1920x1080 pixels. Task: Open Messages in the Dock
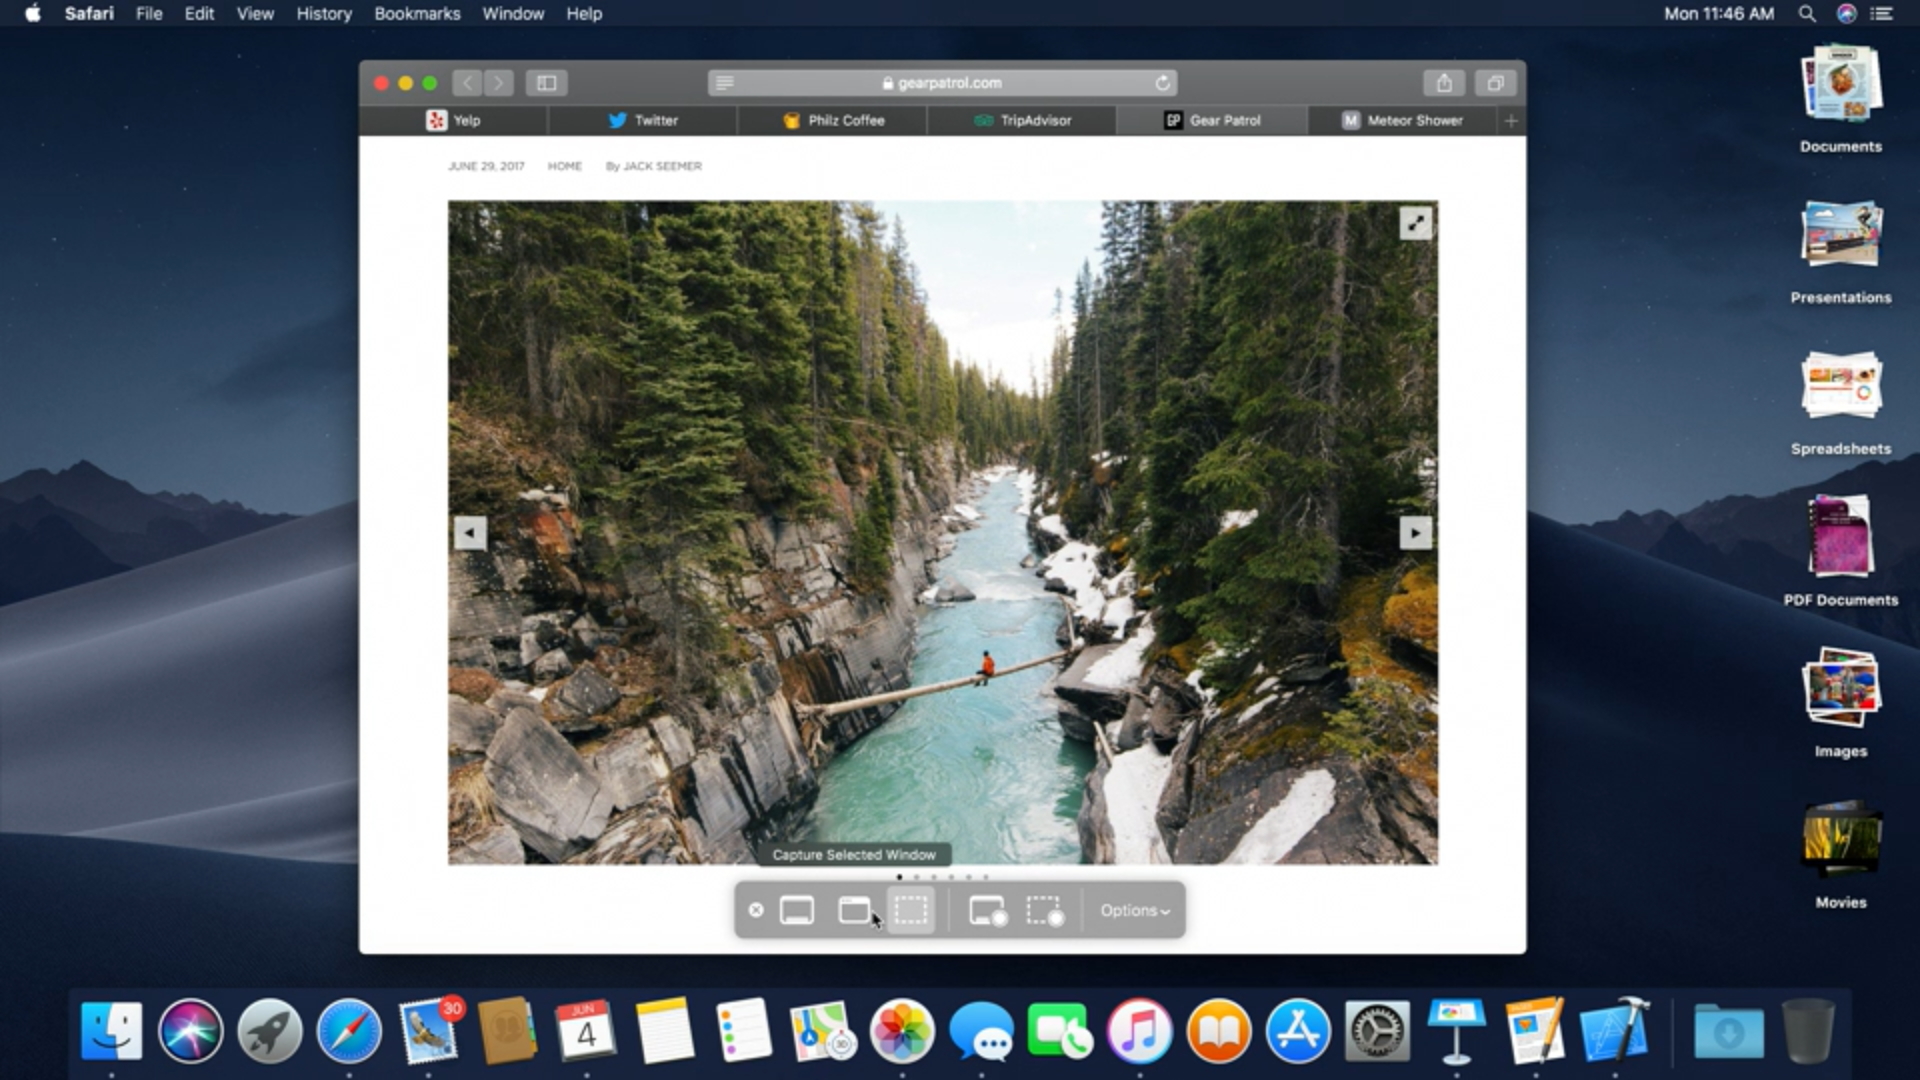(981, 1031)
